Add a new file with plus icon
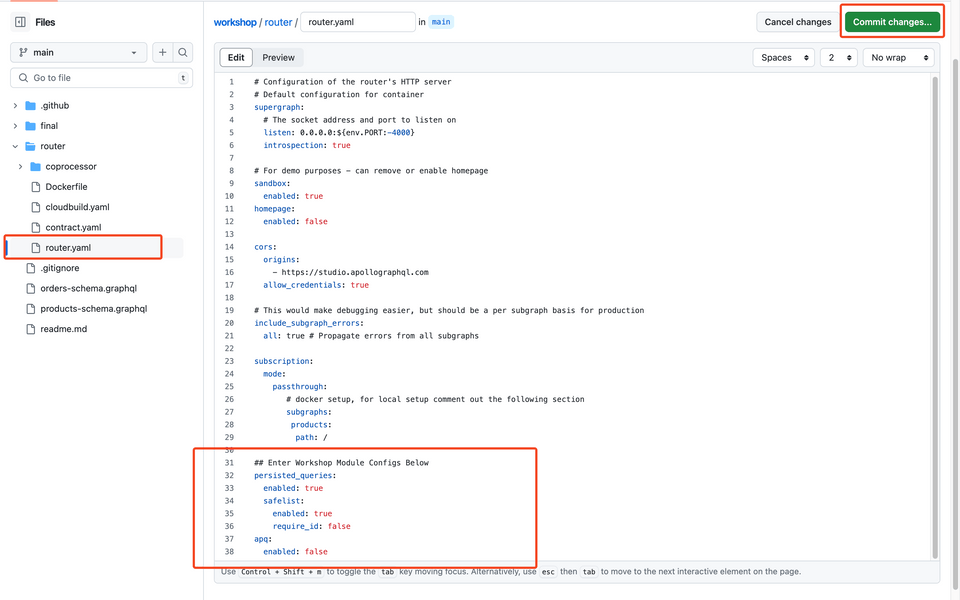Viewport: 960px width, 600px height. (x=162, y=53)
